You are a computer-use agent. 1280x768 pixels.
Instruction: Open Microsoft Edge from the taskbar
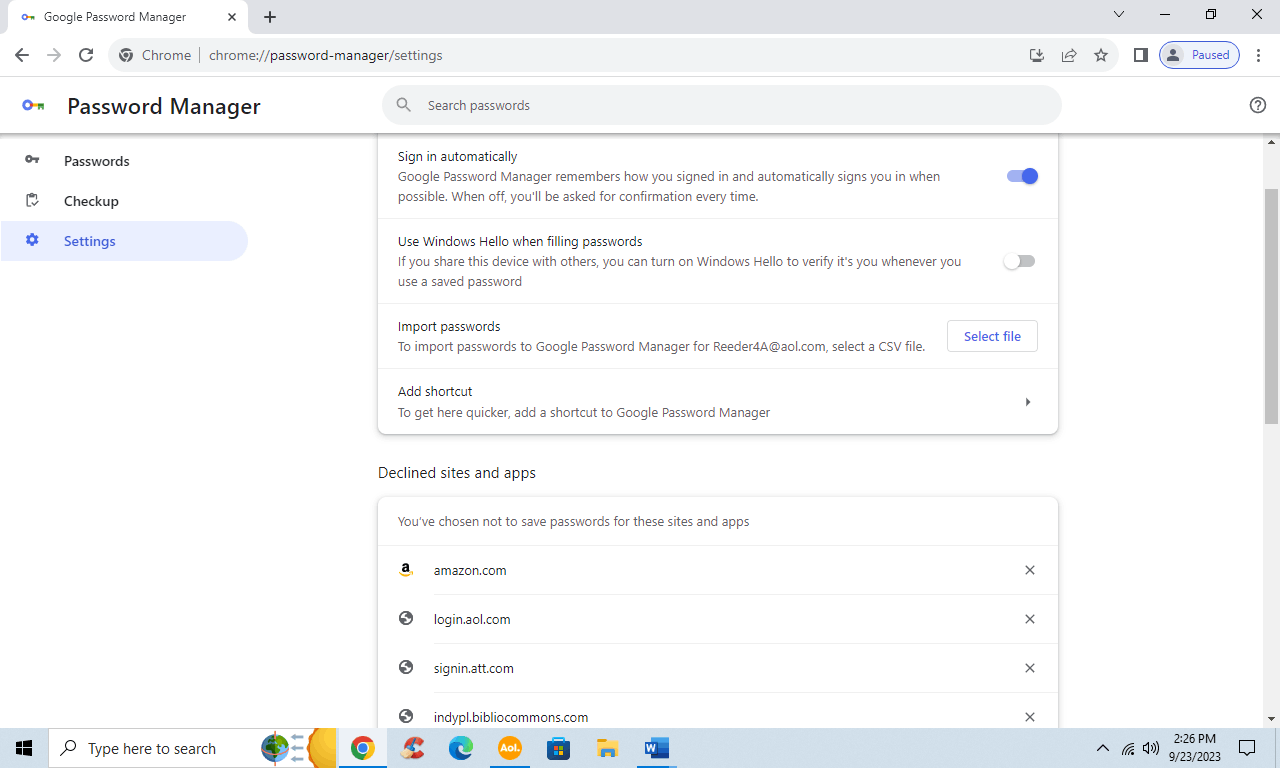tap(461, 748)
